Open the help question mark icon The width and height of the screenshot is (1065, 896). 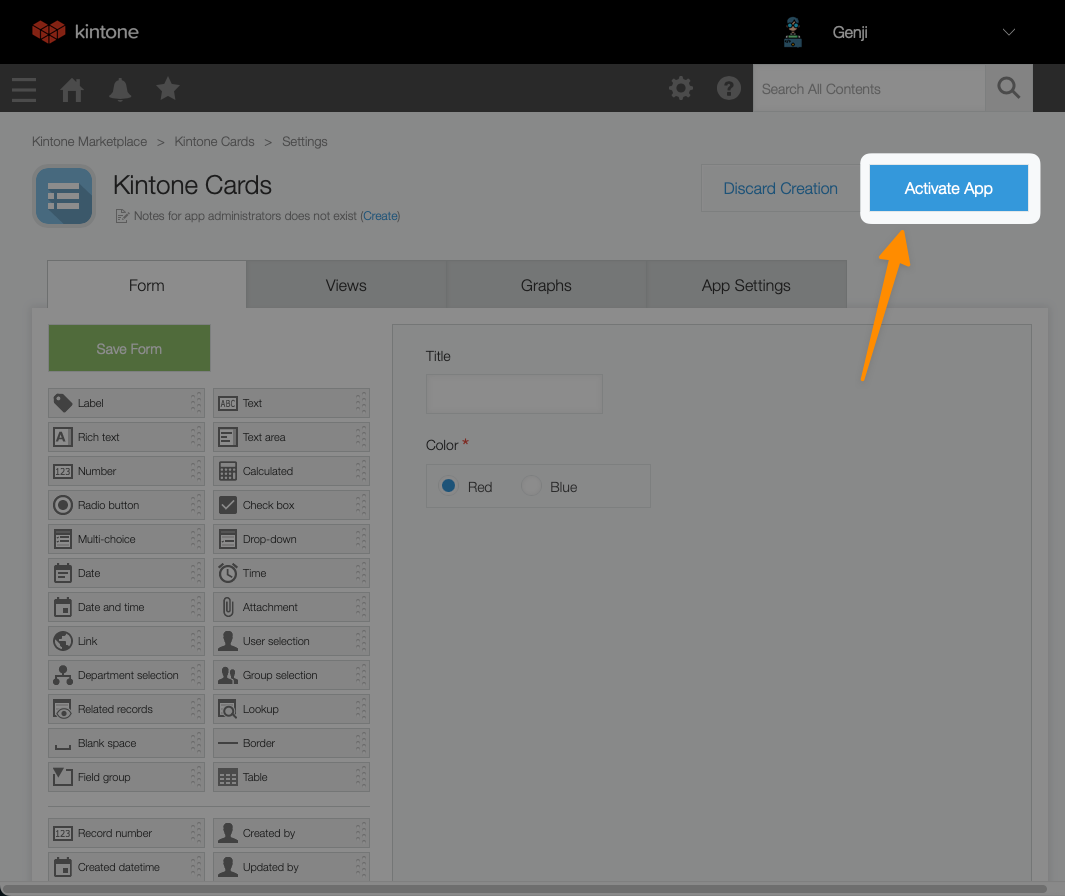(729, 88)
